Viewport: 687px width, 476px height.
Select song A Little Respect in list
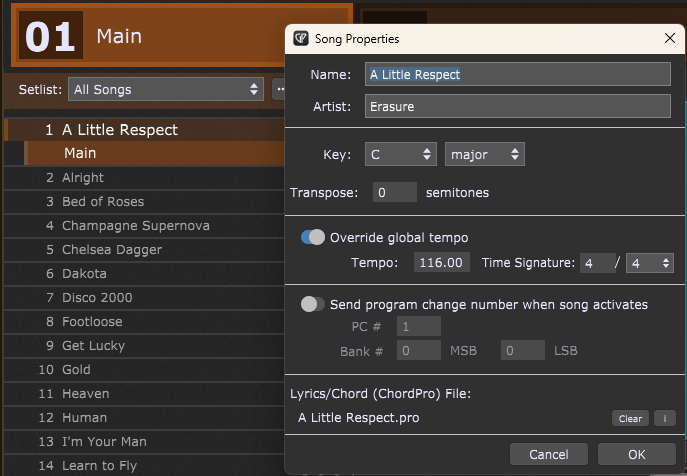(145, 130)
